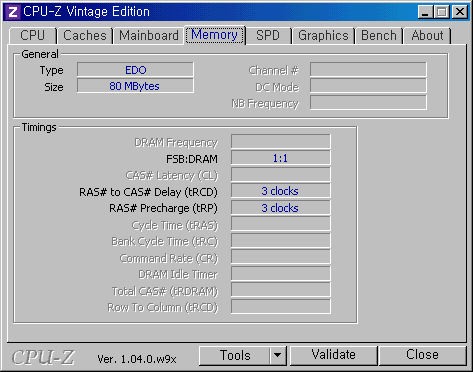Close window via the title bar X
Screen dimensions: 473x372
click(x=459, y=12)
